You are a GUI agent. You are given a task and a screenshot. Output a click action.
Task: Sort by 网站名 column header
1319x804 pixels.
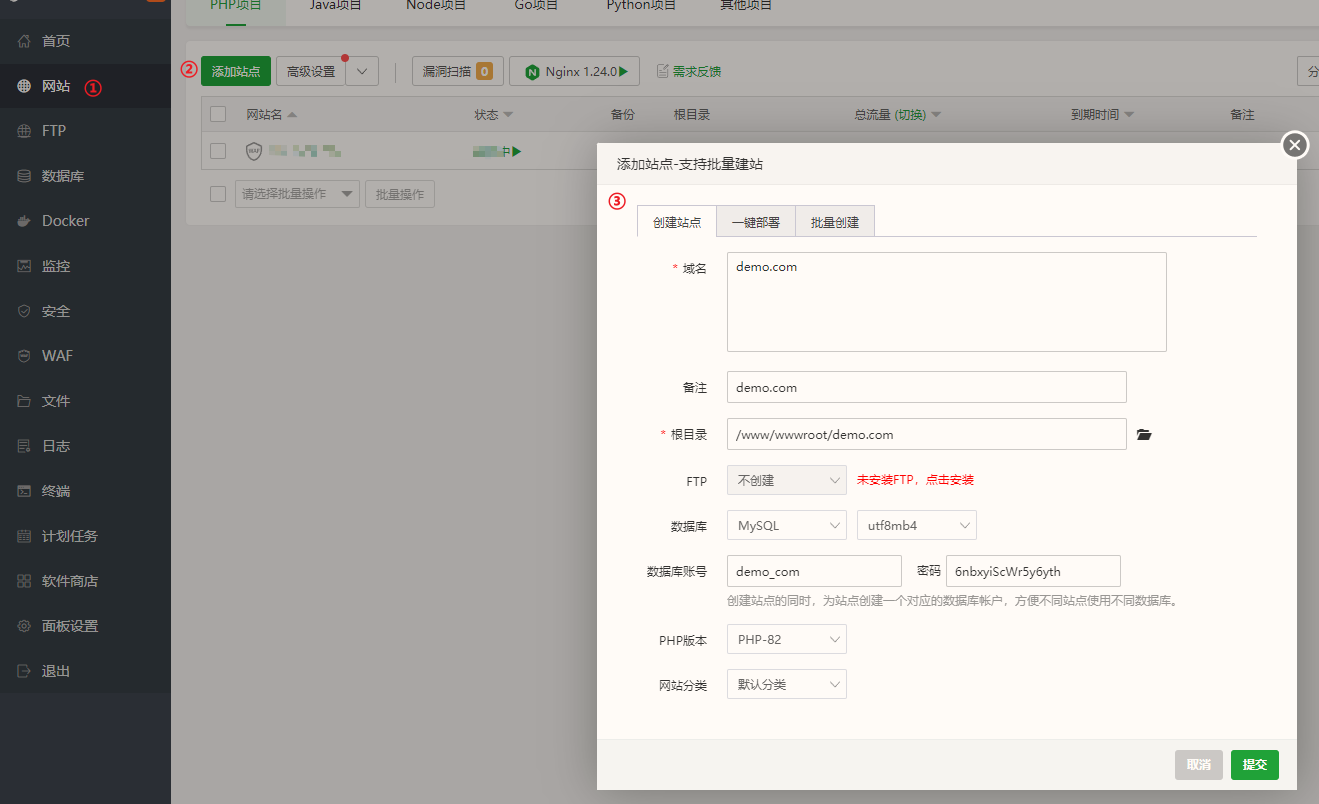pyautogui.click(x=272, y=115)
